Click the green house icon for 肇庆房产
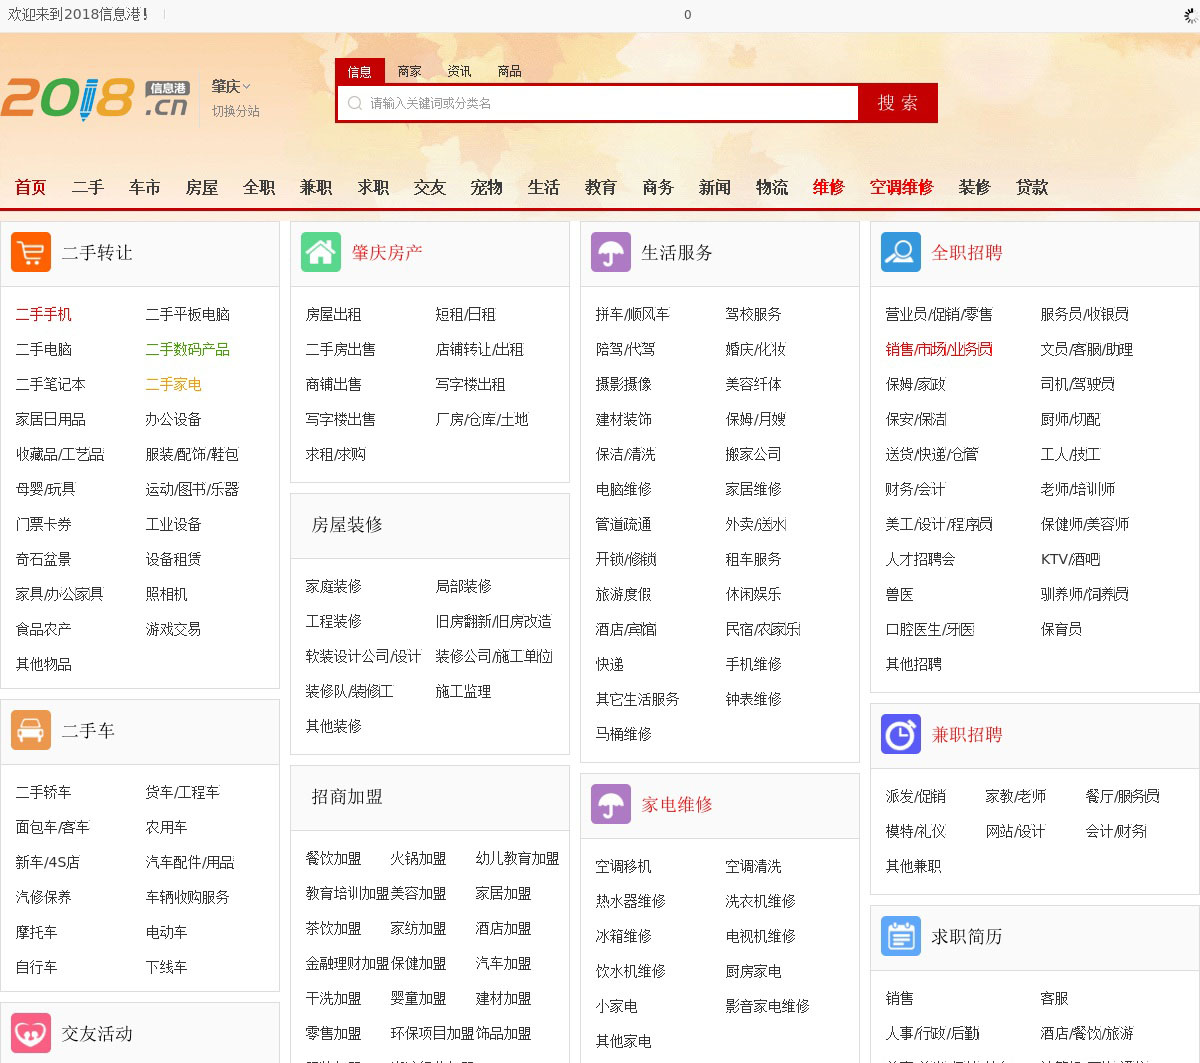1200x1063 pixels. 321,252
